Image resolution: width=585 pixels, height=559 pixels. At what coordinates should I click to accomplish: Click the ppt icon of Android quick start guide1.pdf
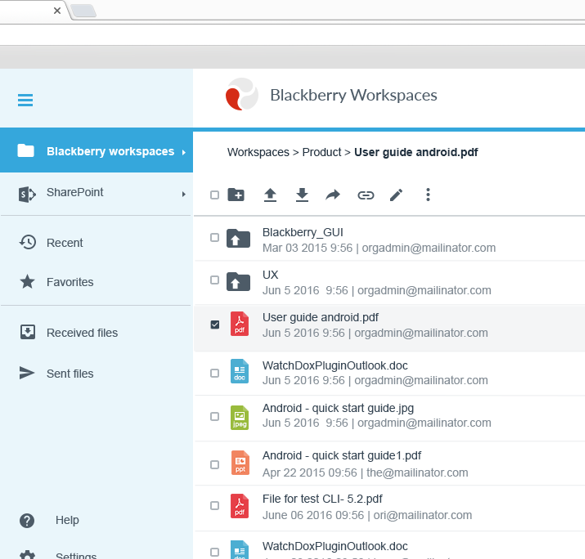pyautogui.click(x=240, y=463)
